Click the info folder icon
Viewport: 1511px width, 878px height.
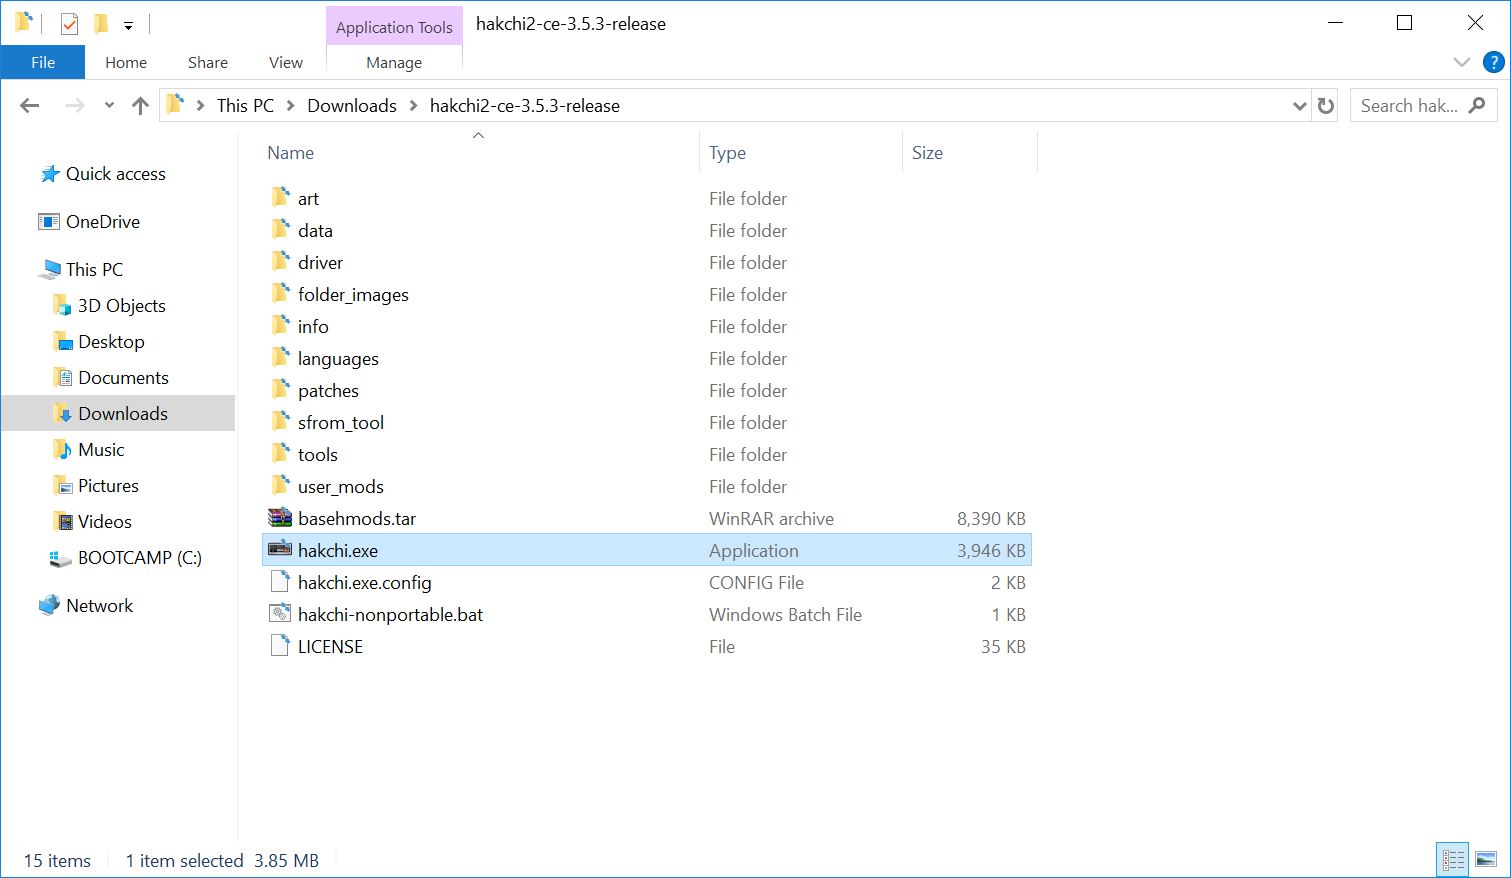coord(281,326)
